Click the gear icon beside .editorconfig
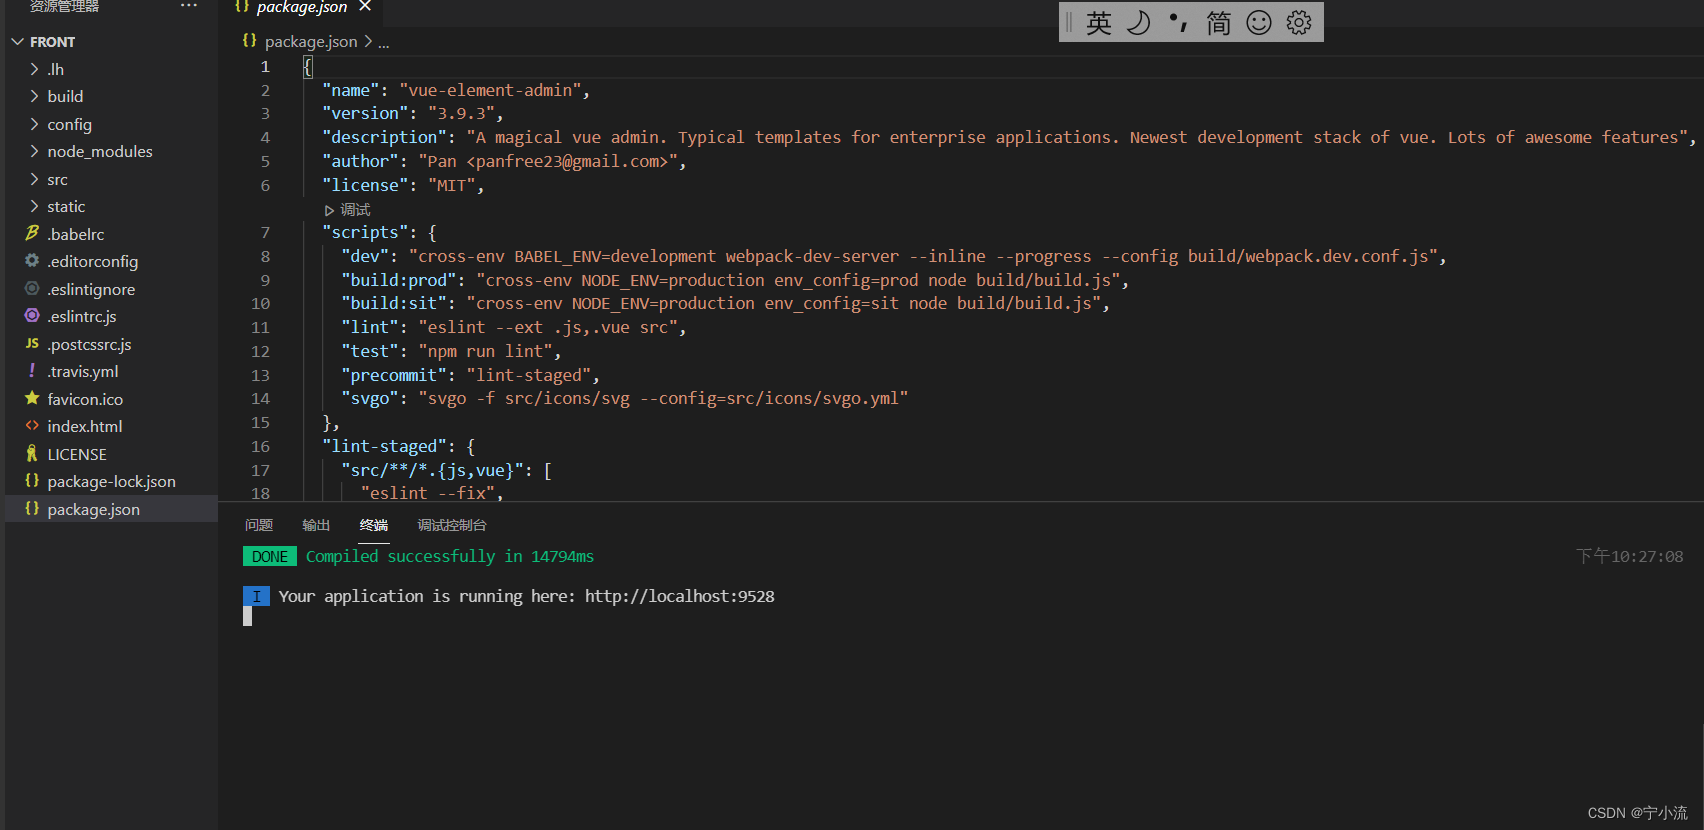1704x830 pixels. click(32, 260)
